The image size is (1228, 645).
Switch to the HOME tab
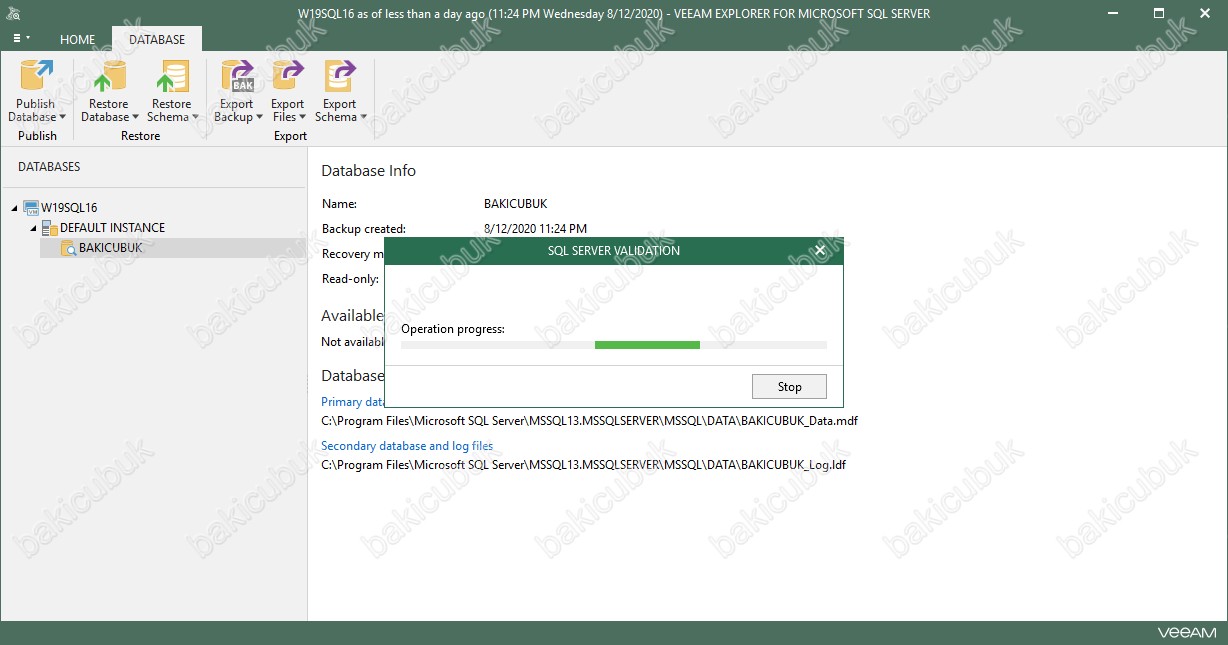click(x=78, y=39)
